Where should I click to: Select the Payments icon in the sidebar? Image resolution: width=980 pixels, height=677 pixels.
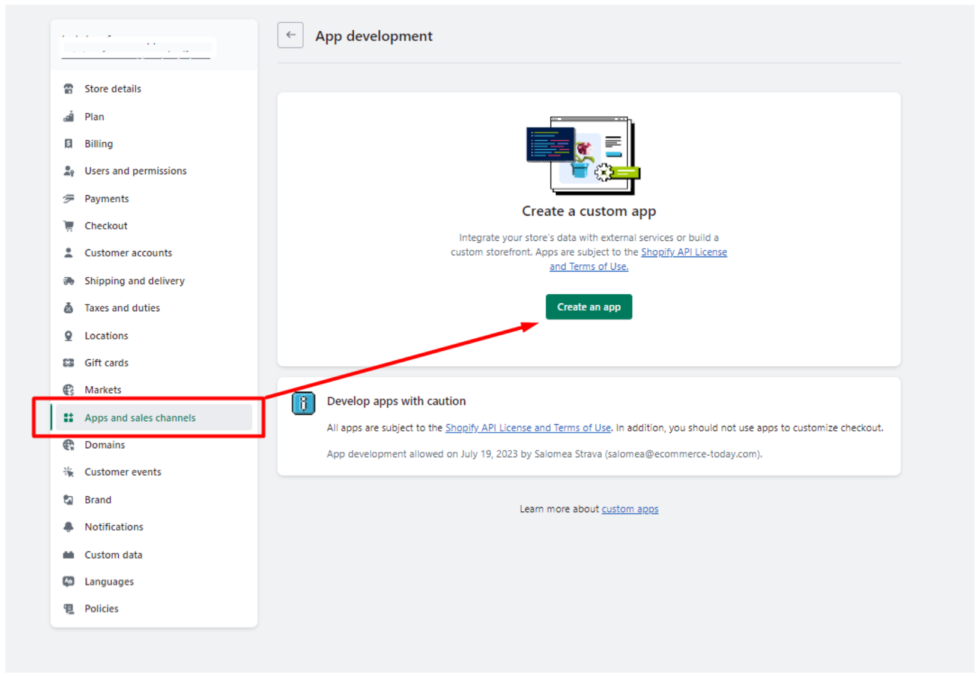coord(66,198)
